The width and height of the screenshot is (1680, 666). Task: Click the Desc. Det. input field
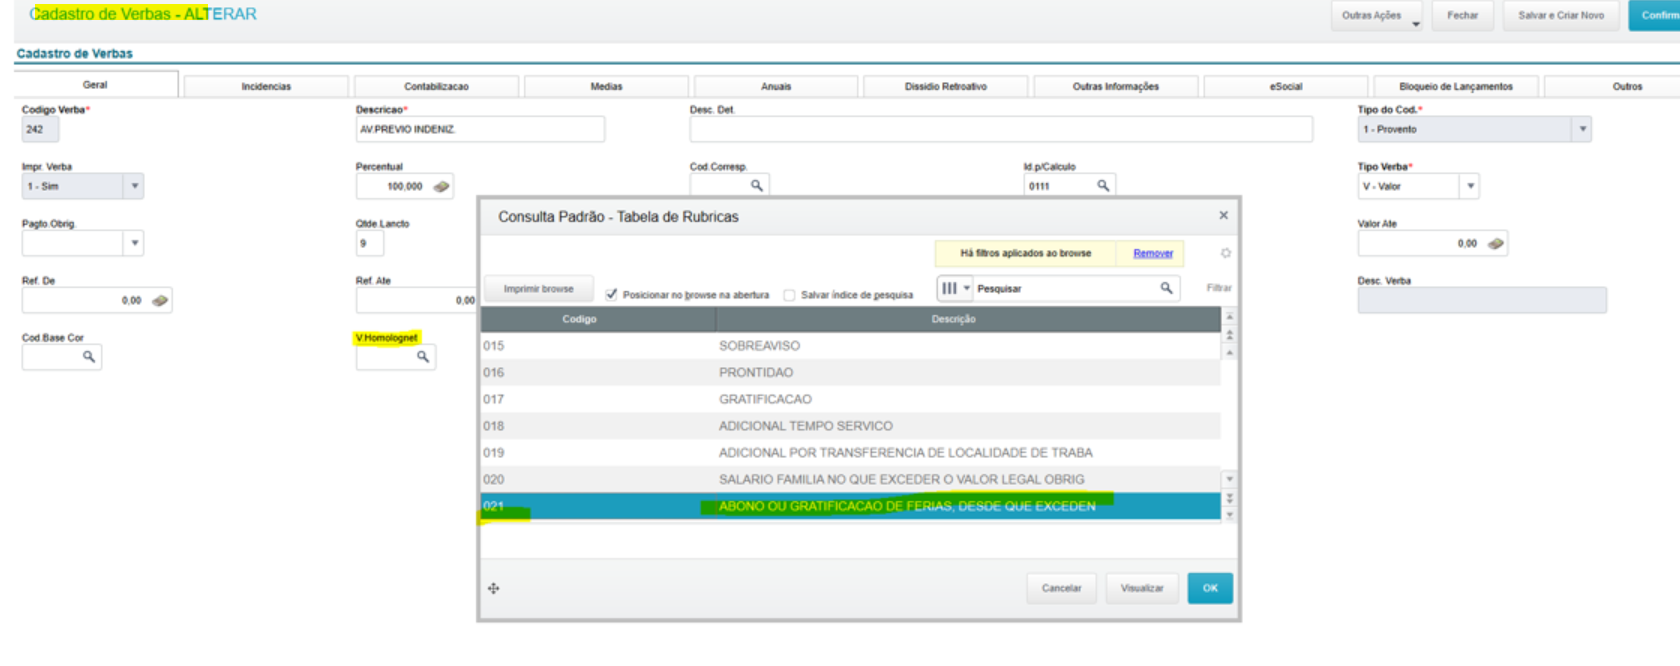[x=1001, y=129]
